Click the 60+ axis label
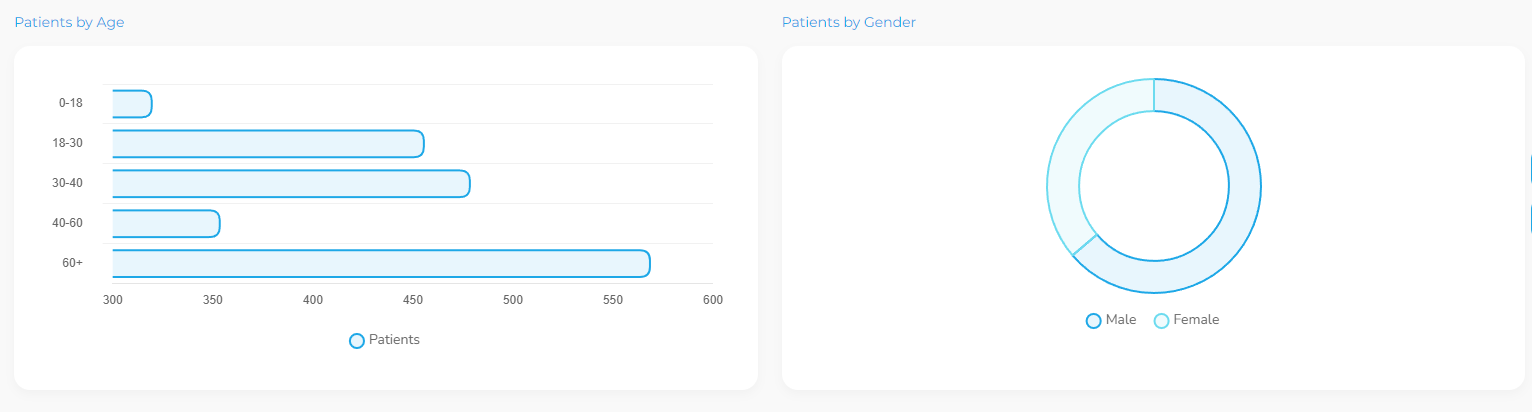The width and height of the screenshot is (1532, 412). click(73, 263)
